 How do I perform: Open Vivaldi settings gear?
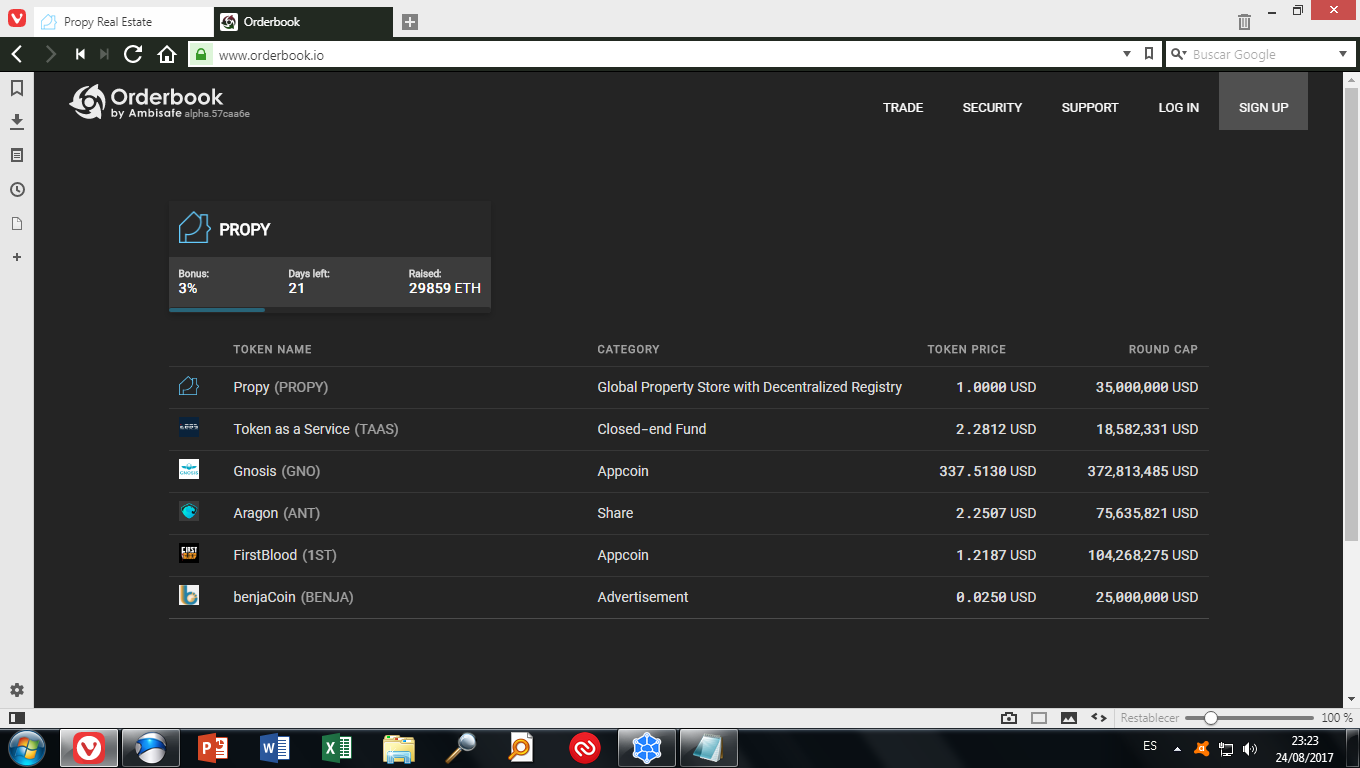click(x=17, y=690)
